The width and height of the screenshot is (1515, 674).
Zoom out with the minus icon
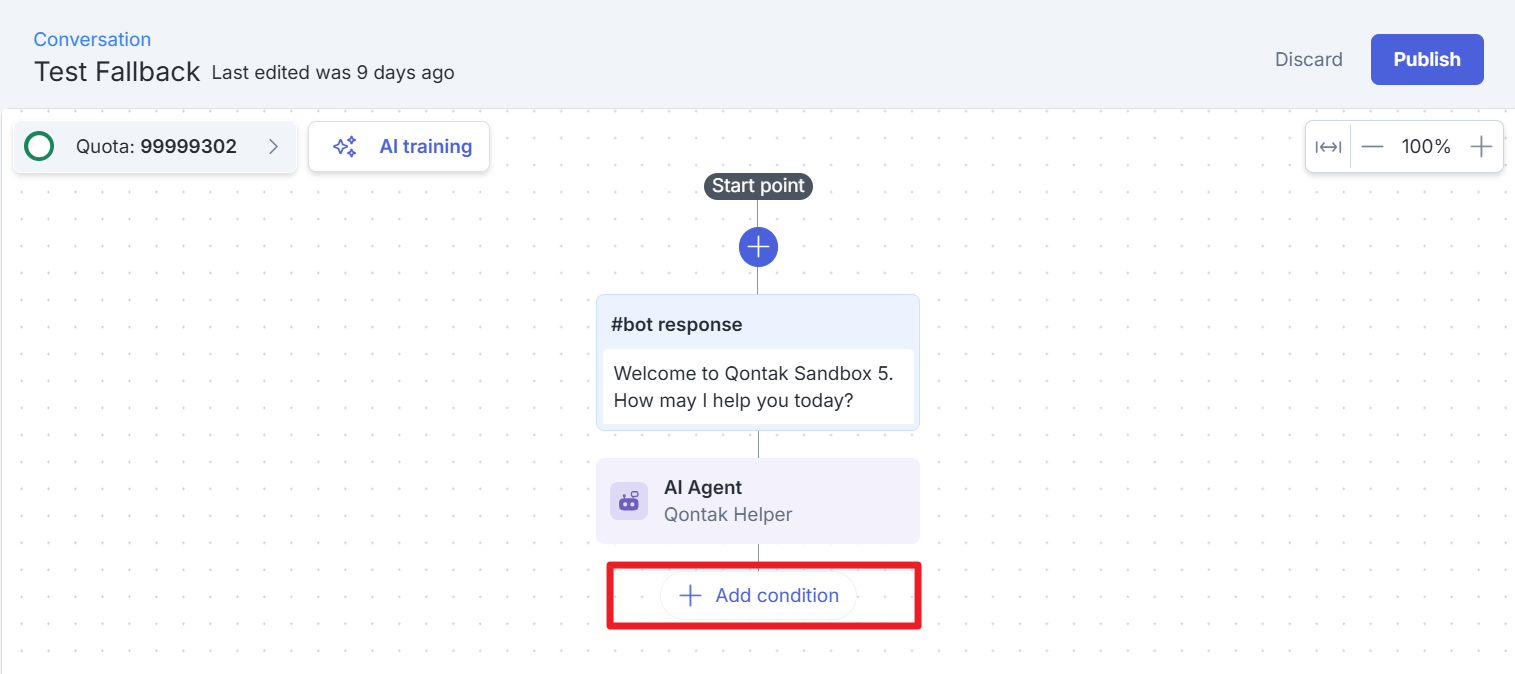click(1372, 147)
